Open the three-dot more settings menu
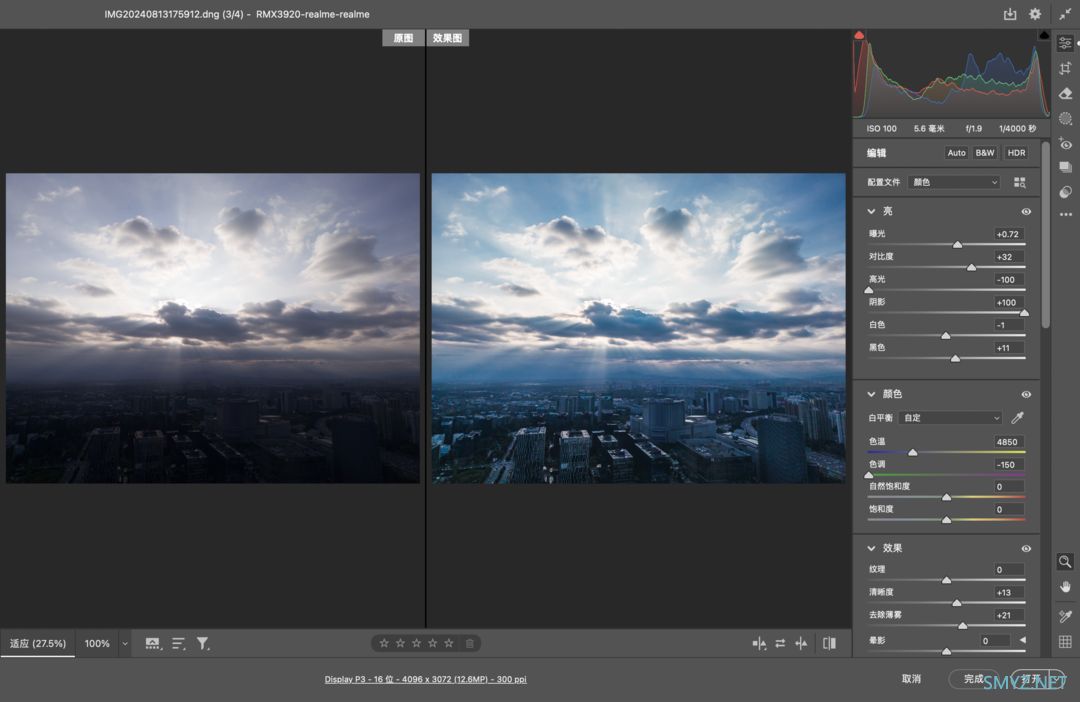This screenshot has height=702, width=1080. [1066, 215]
